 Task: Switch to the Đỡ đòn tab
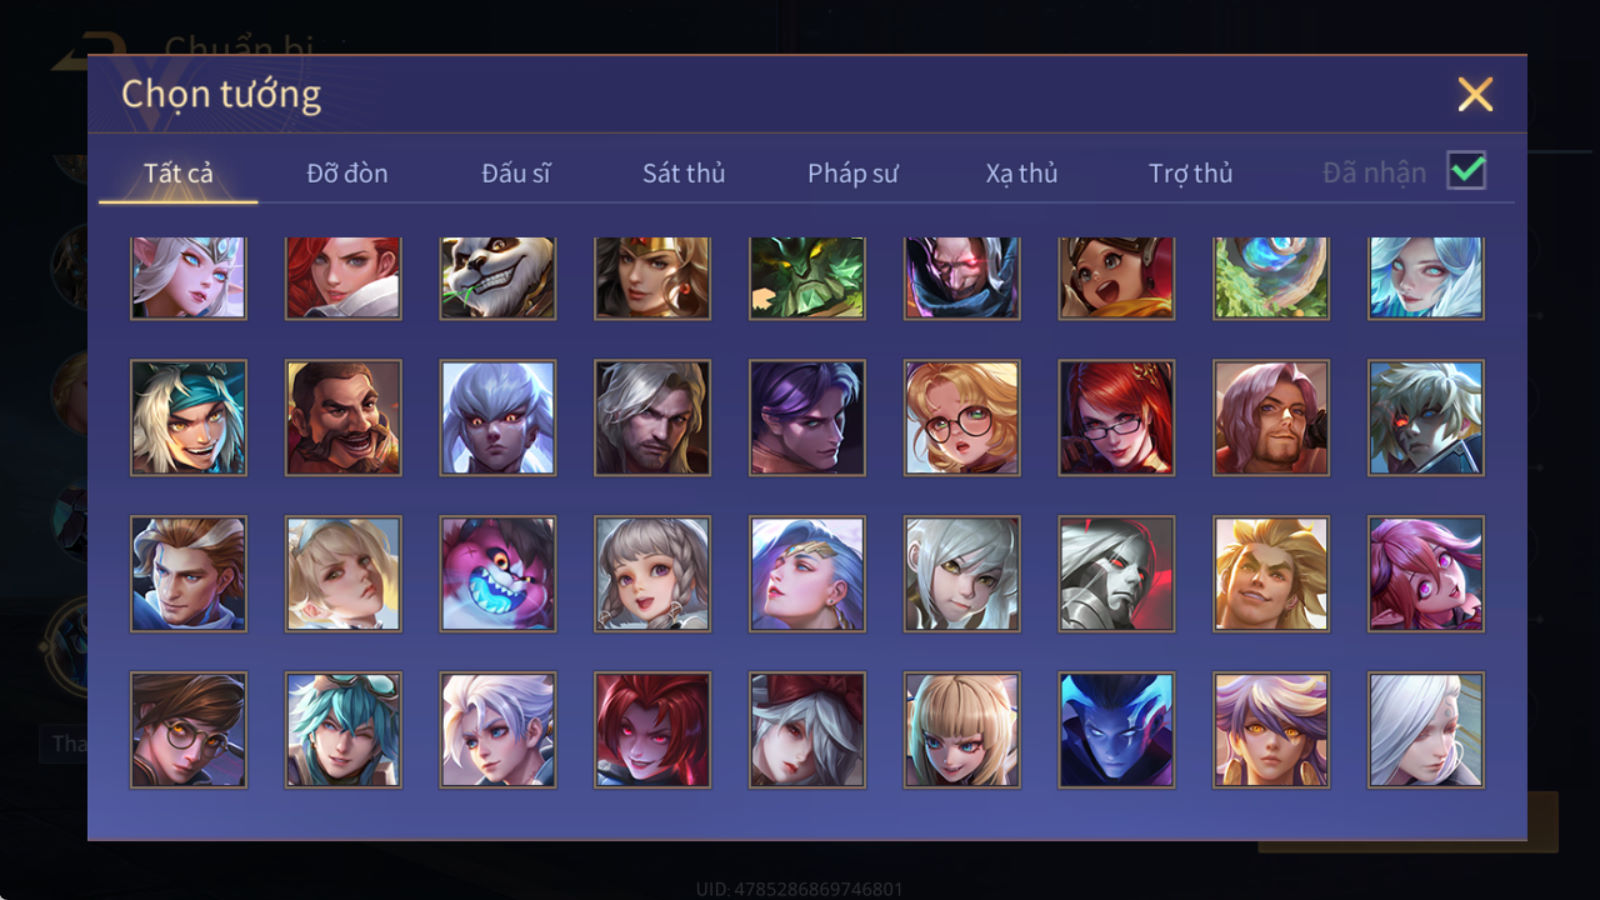[x=347, y=173]
